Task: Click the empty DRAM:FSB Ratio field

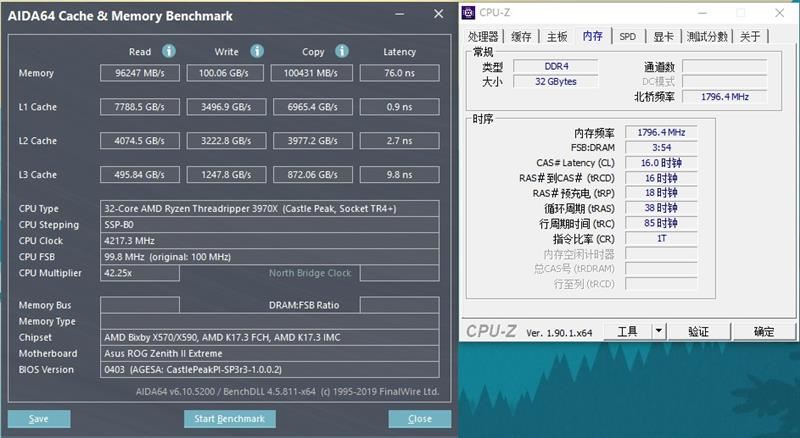Action: point(399,305)
